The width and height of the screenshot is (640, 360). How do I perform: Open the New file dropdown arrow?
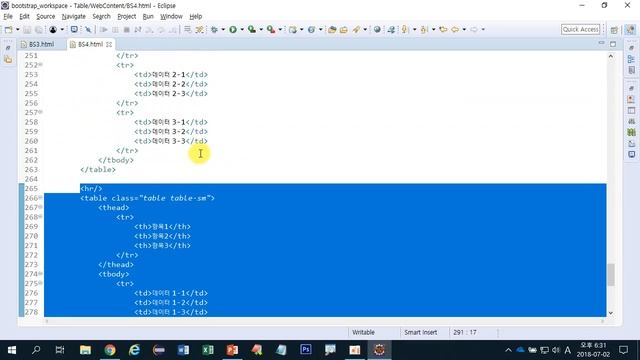coord(17,29)
